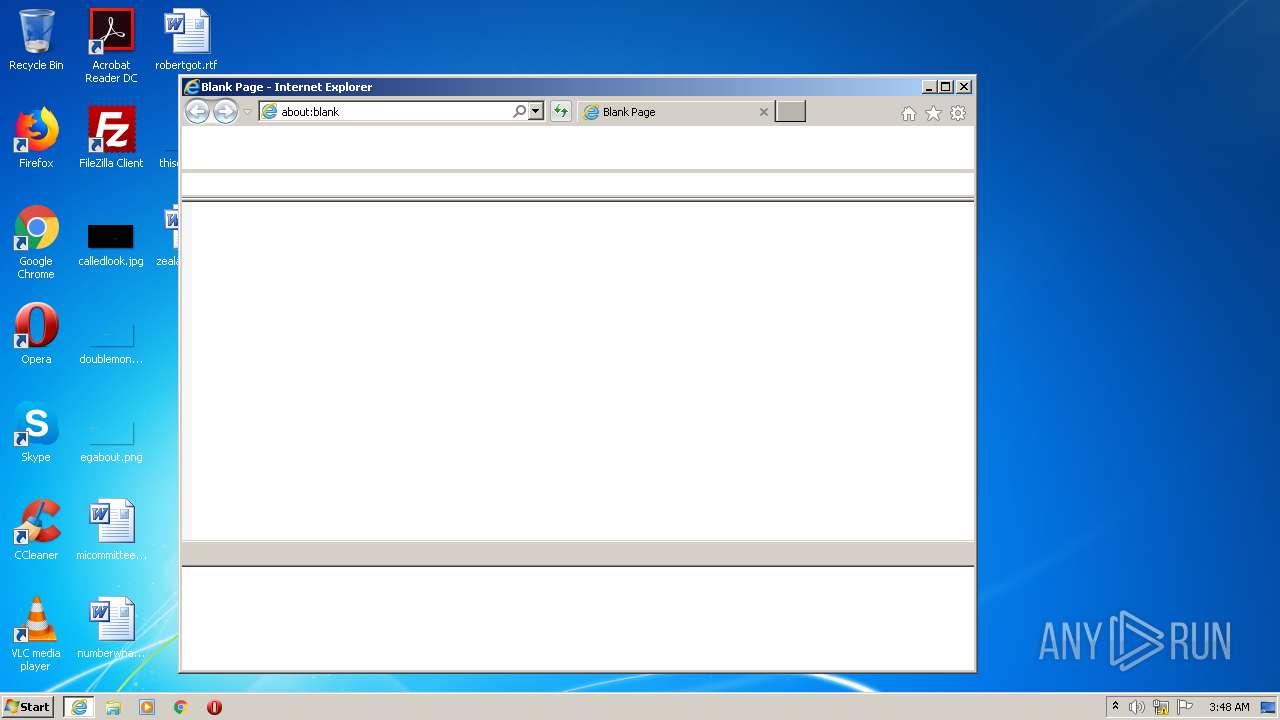The height and width of the screenshot is (720, 1280).
Task: Click the address bar search magnifier
Action: click(x=520, y=112)
